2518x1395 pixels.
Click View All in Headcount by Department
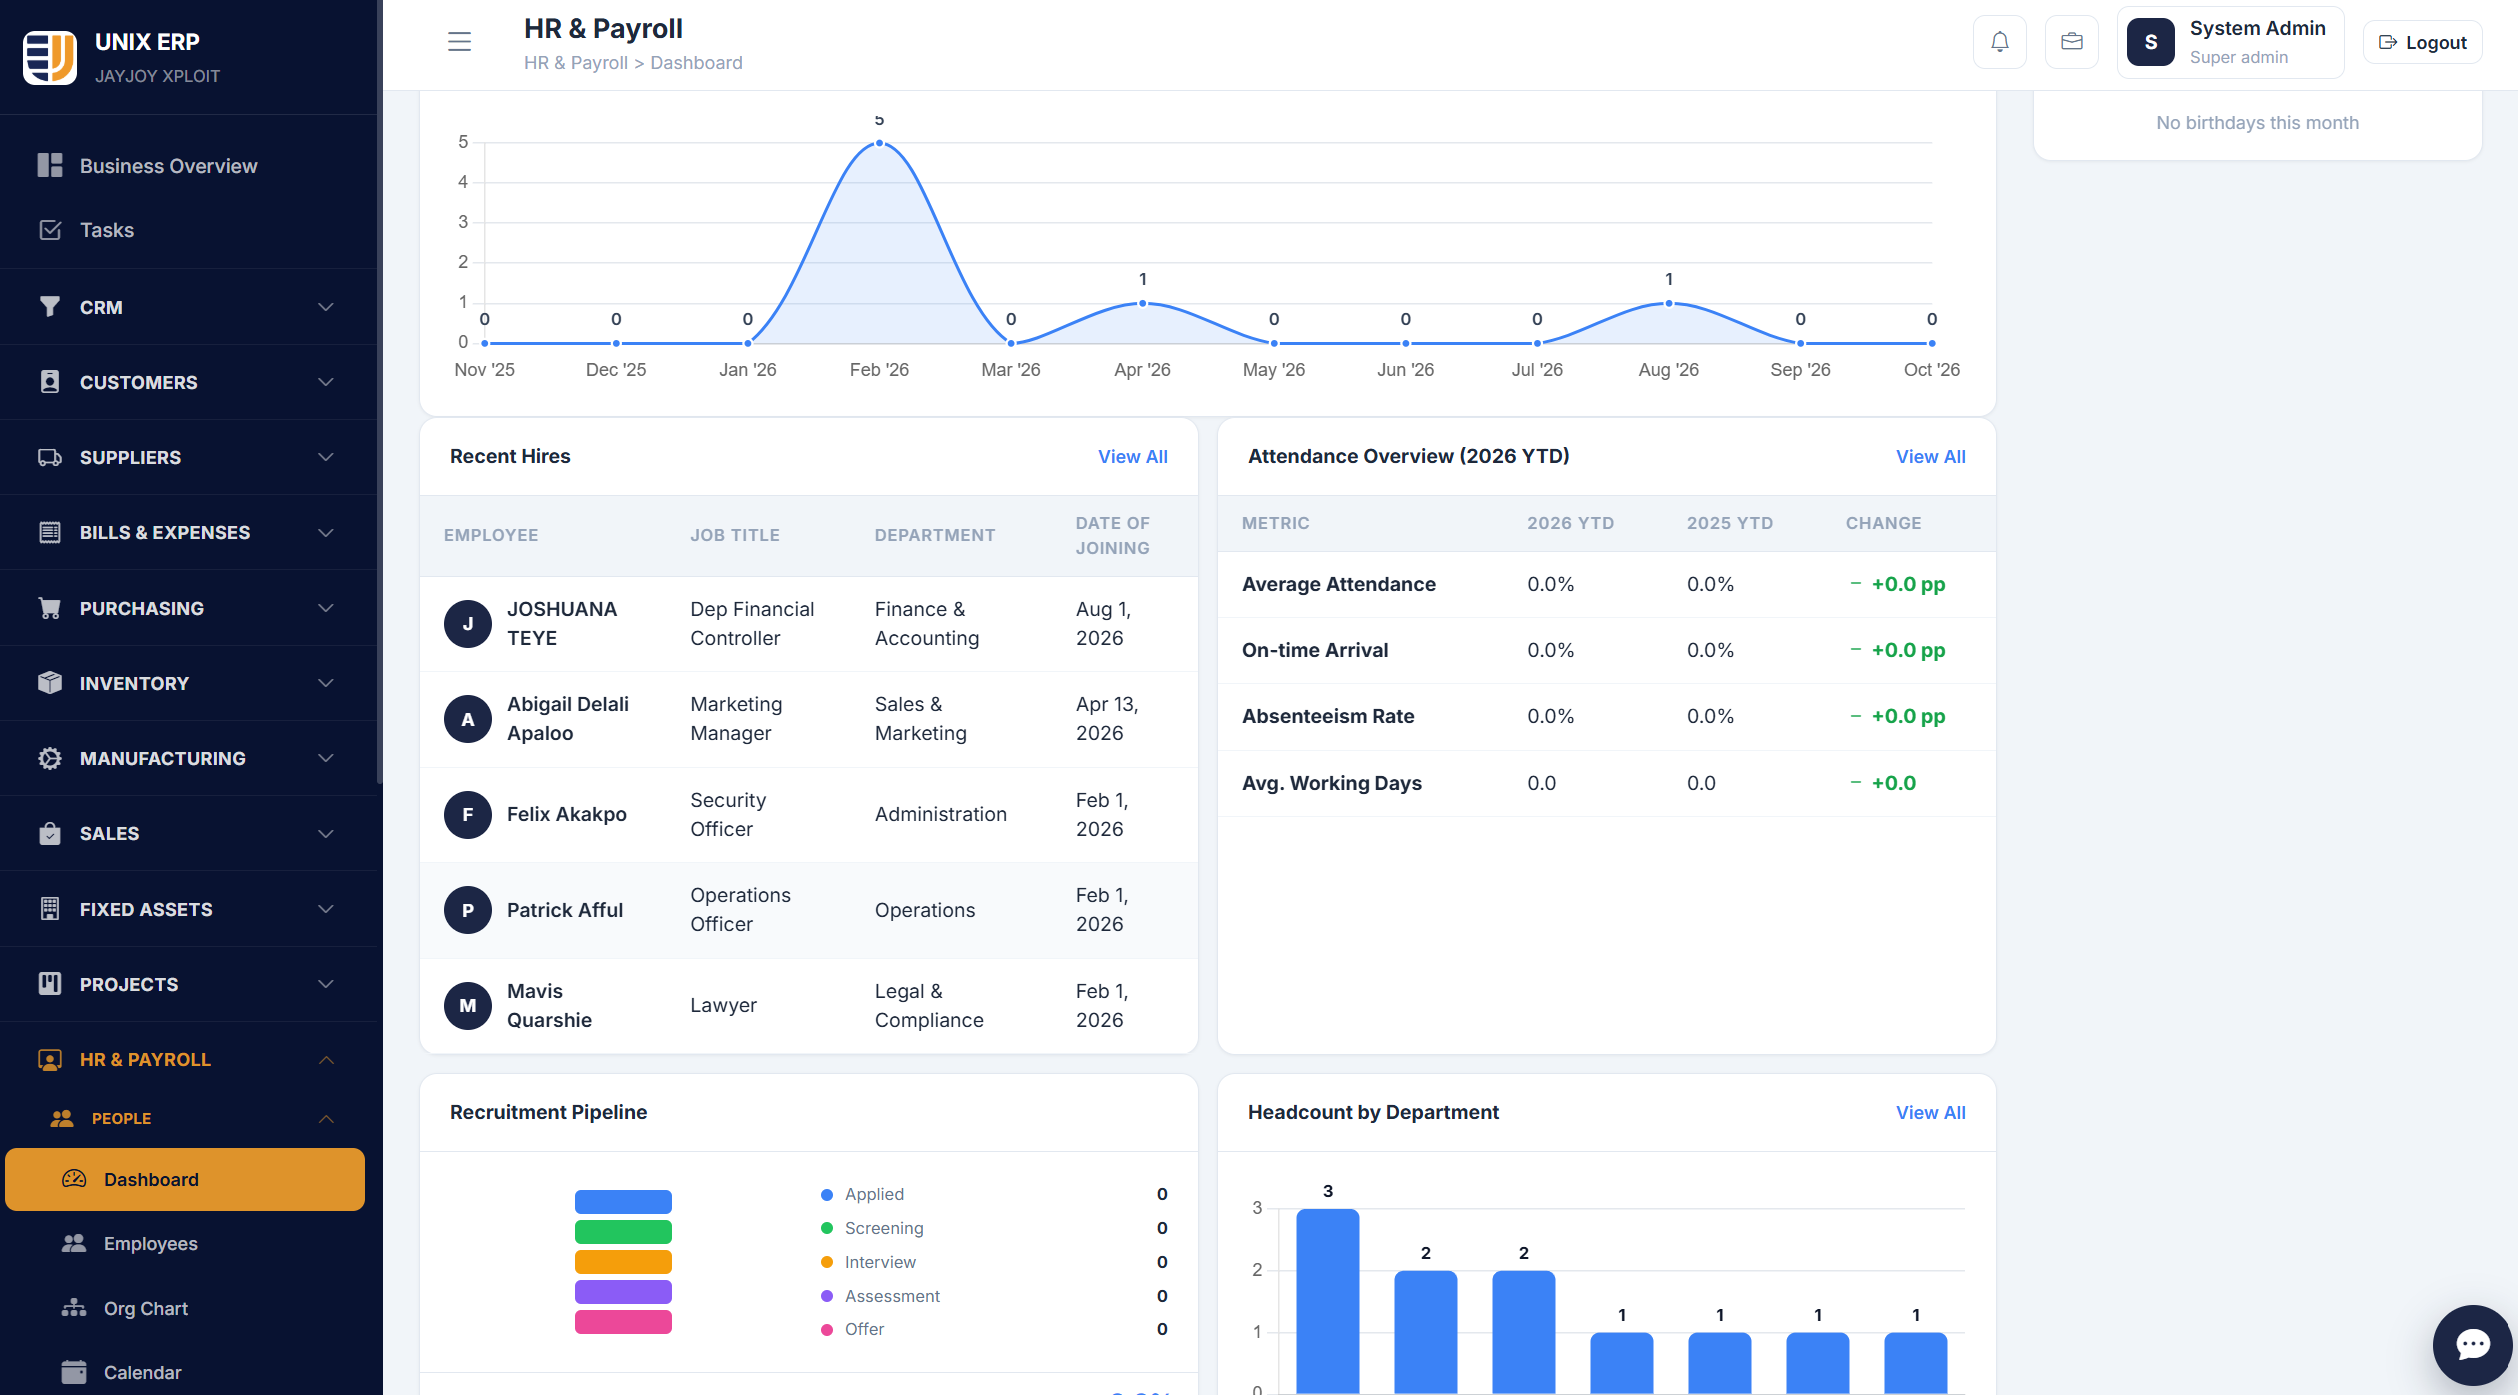pyautogui.click(x=1930, y=1113)
